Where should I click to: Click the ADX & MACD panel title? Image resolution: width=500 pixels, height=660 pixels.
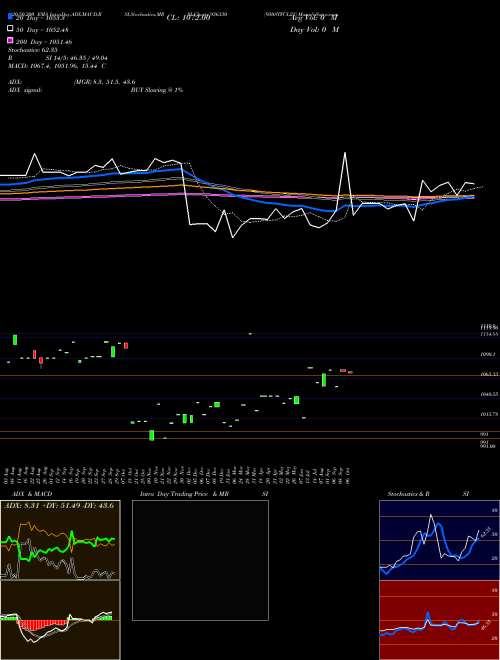(x=32, y=494)
